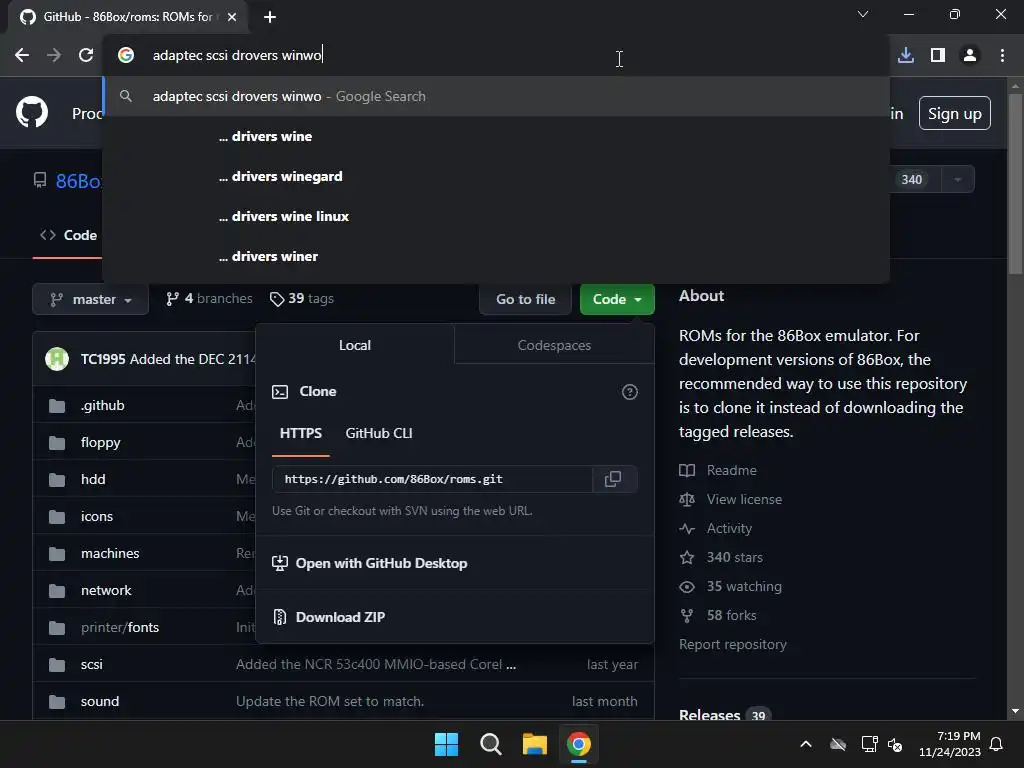Click the browser forward arrow
1024x768 pixels.
[54, 56]
